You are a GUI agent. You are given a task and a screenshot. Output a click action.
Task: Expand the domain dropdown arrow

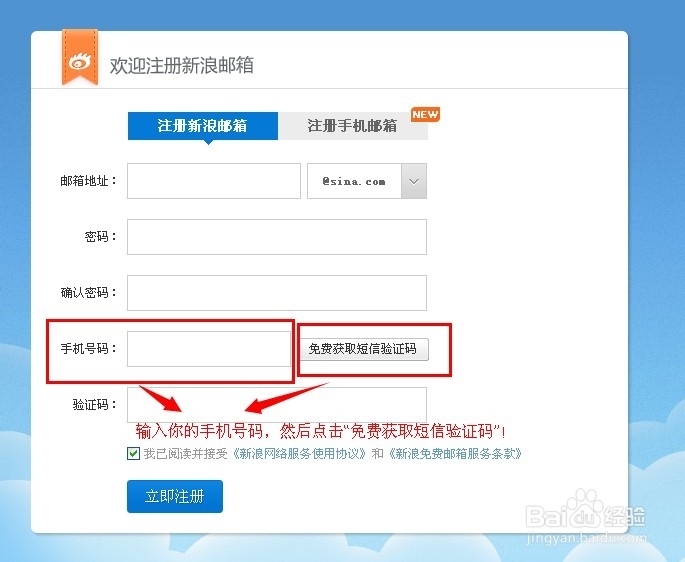click(414, 181)
